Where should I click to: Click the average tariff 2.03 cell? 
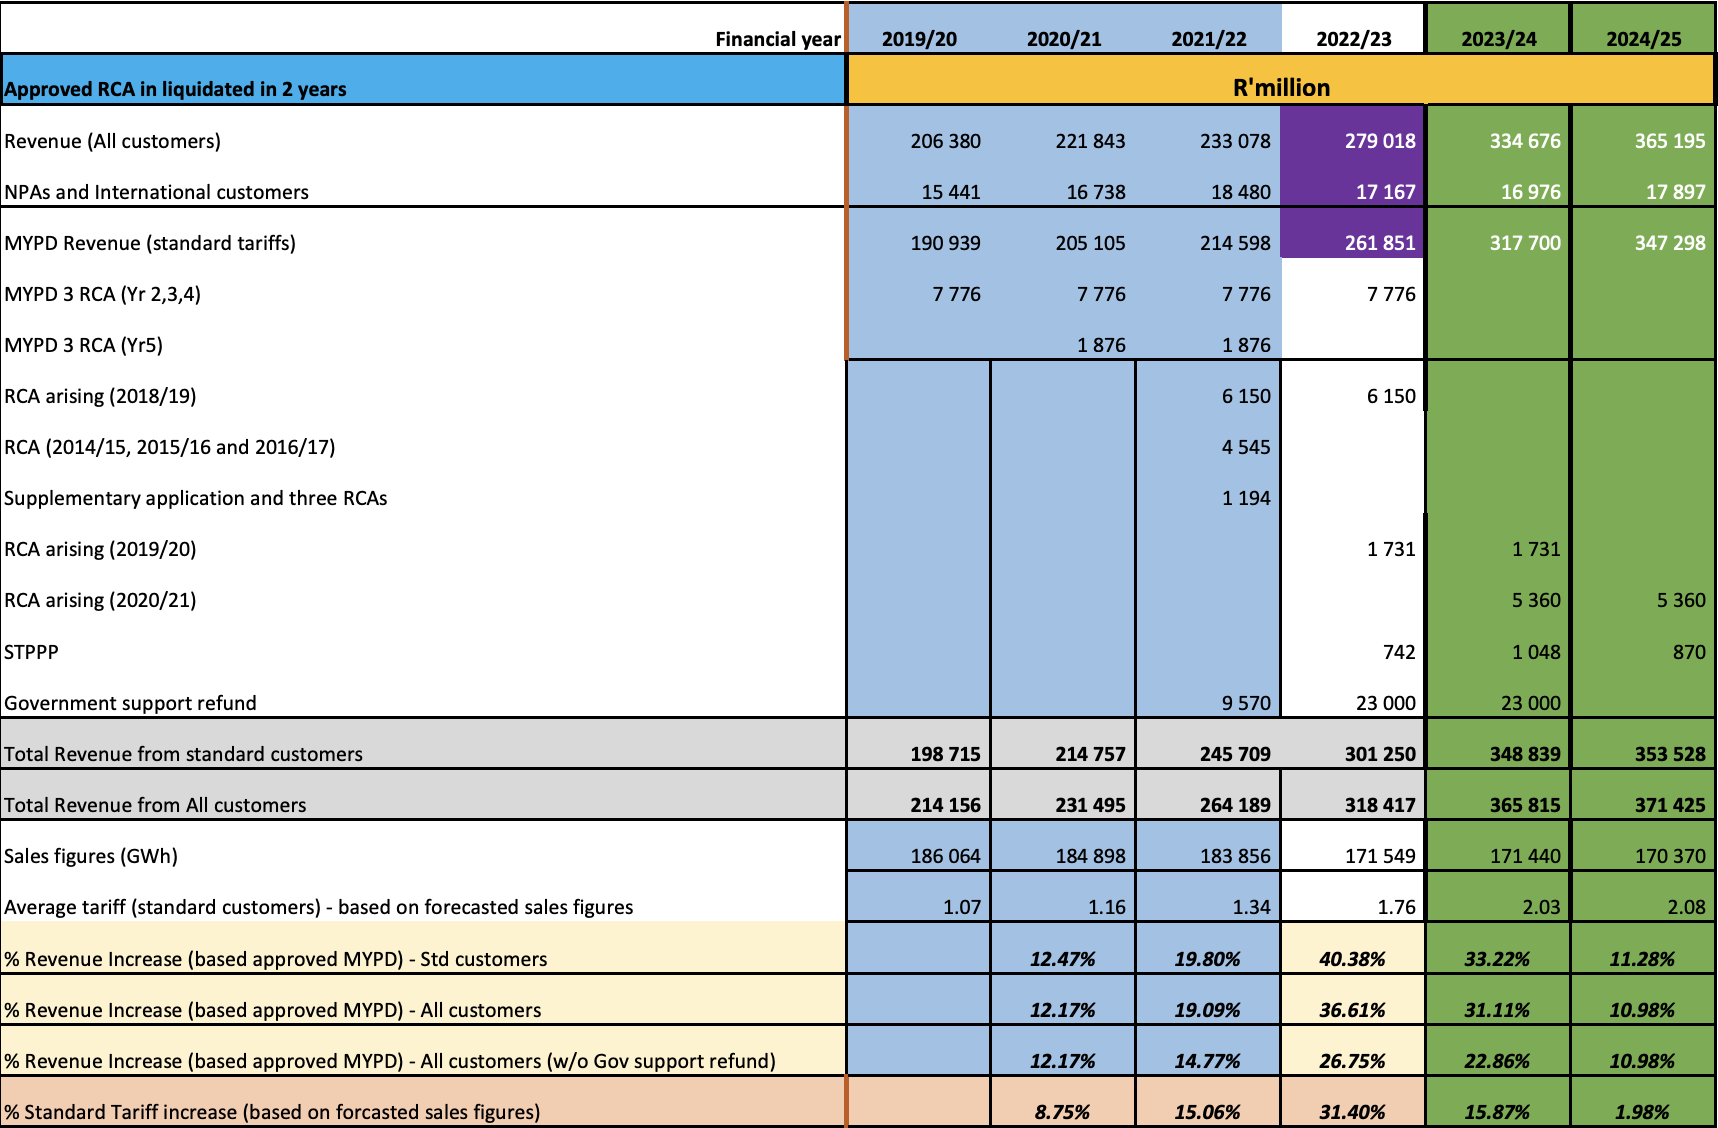[1540, 907]
